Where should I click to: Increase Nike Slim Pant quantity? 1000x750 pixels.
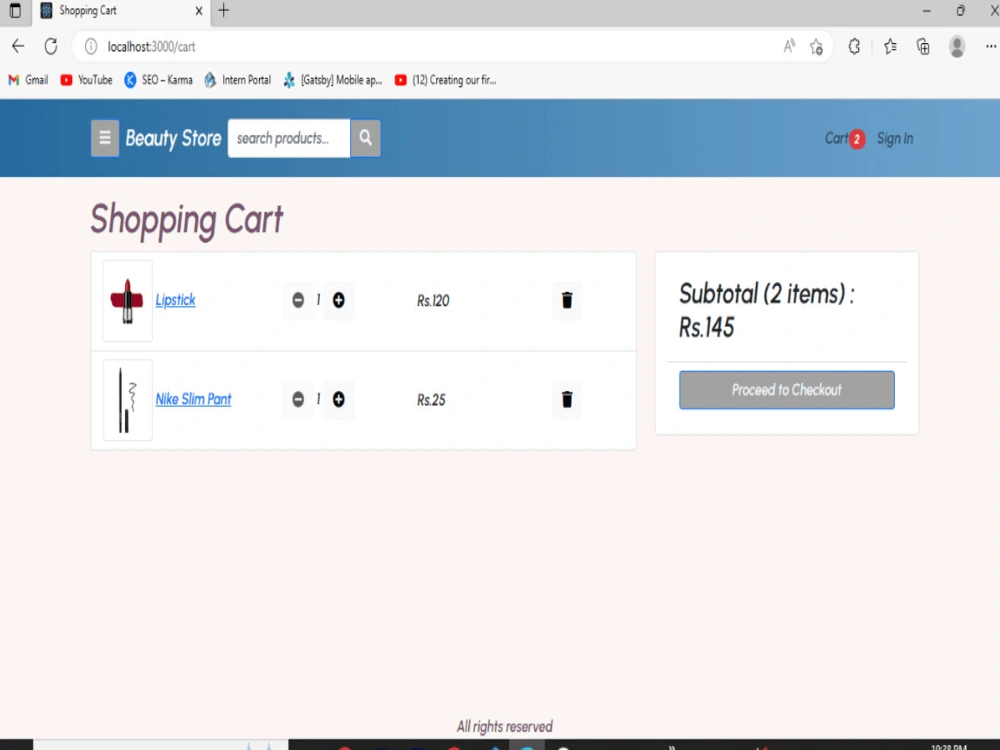[339, 399]
